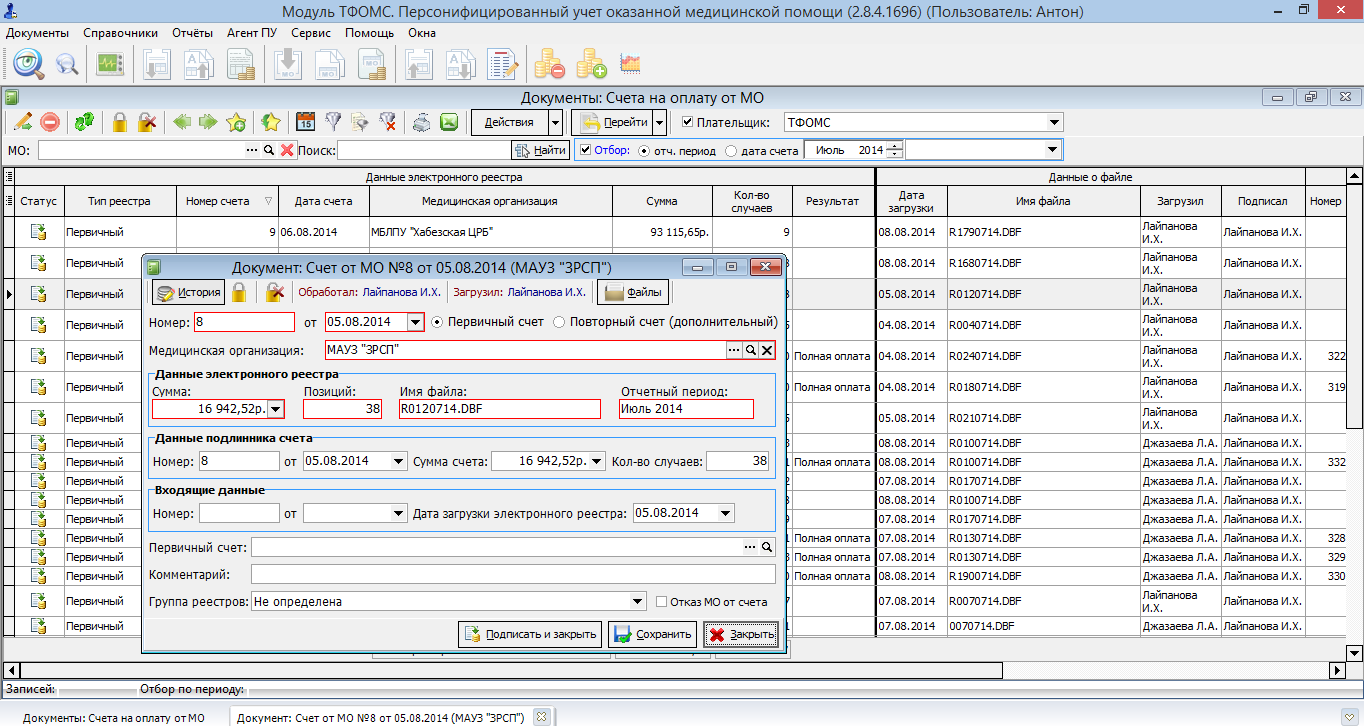Clear the Медицинская организация field with X icon
Image resolution: width=1364 pixels, height=726 pixels.
767,350
